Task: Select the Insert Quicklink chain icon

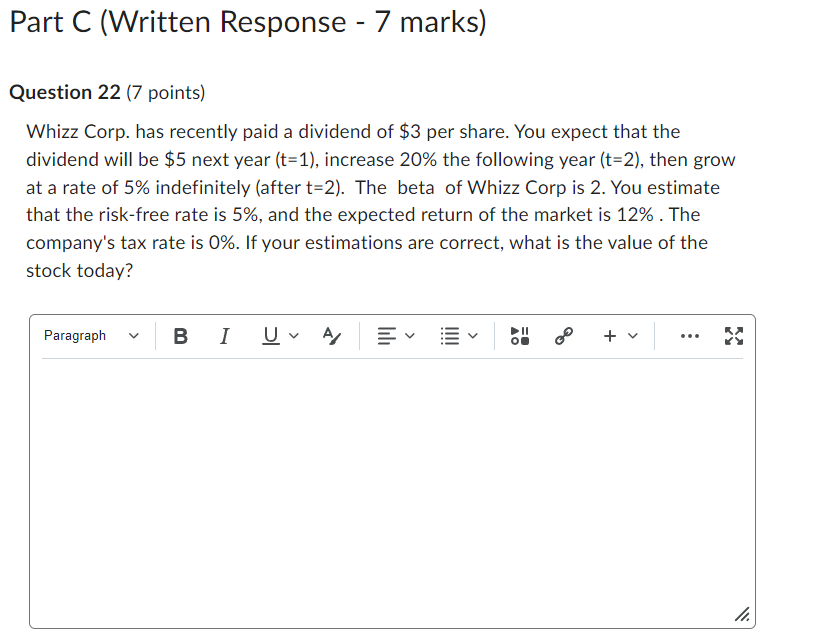Action: [563, 336]
